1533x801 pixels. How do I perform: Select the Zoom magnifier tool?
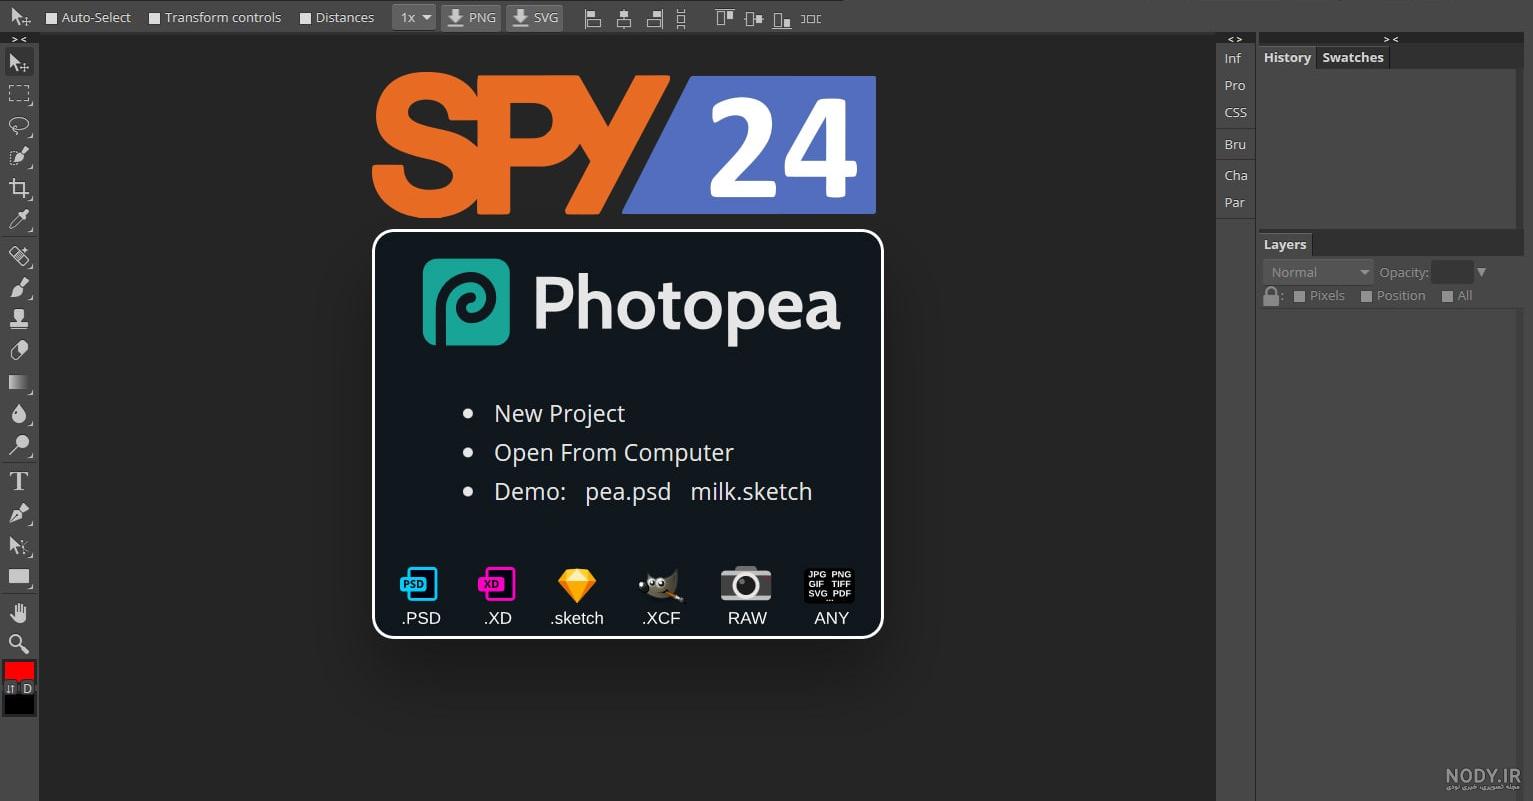coord(19,644)
